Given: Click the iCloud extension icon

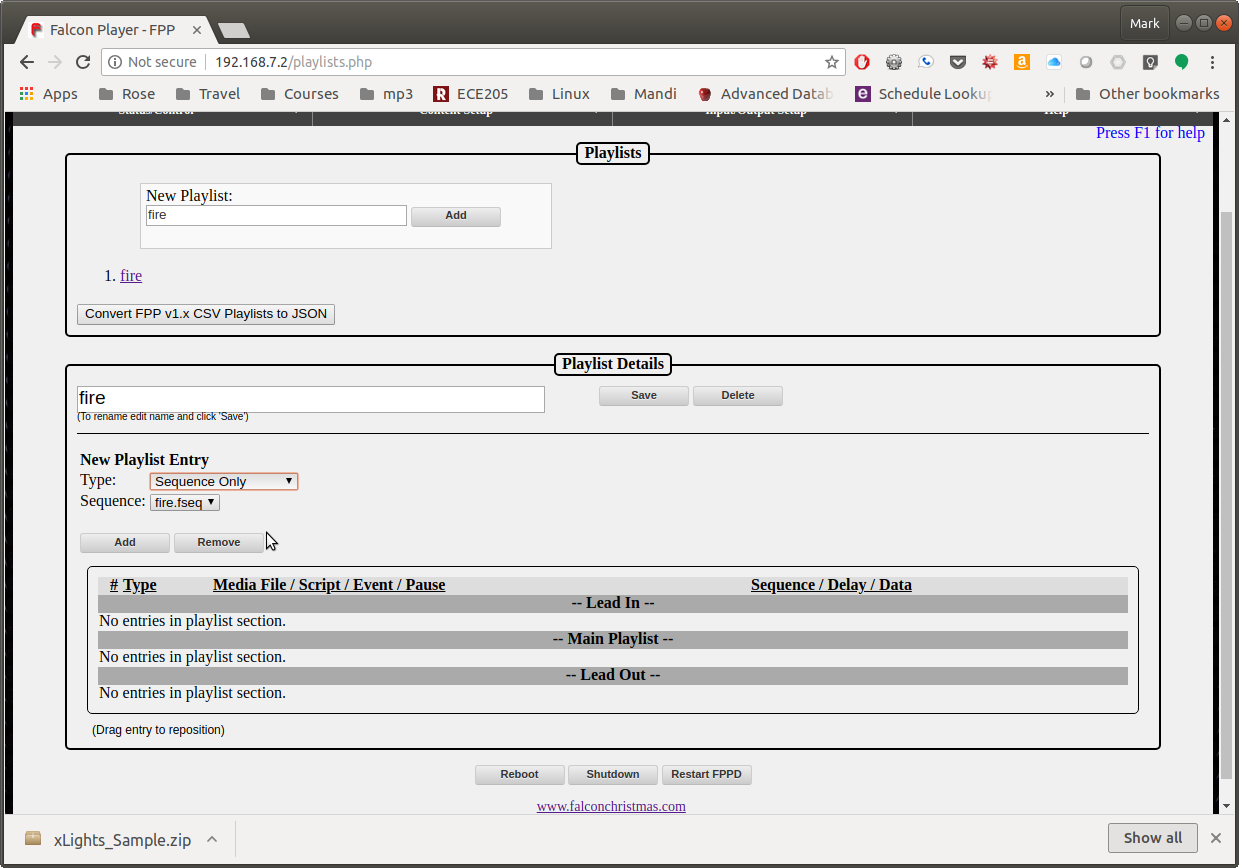Looking at the screenshot, I should (1053, 62).
